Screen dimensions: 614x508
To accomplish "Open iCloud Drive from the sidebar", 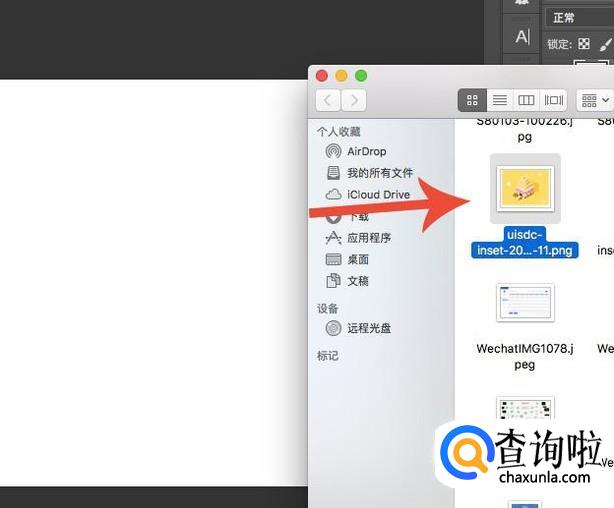I will pyautogui.click(x=378, y=194).
